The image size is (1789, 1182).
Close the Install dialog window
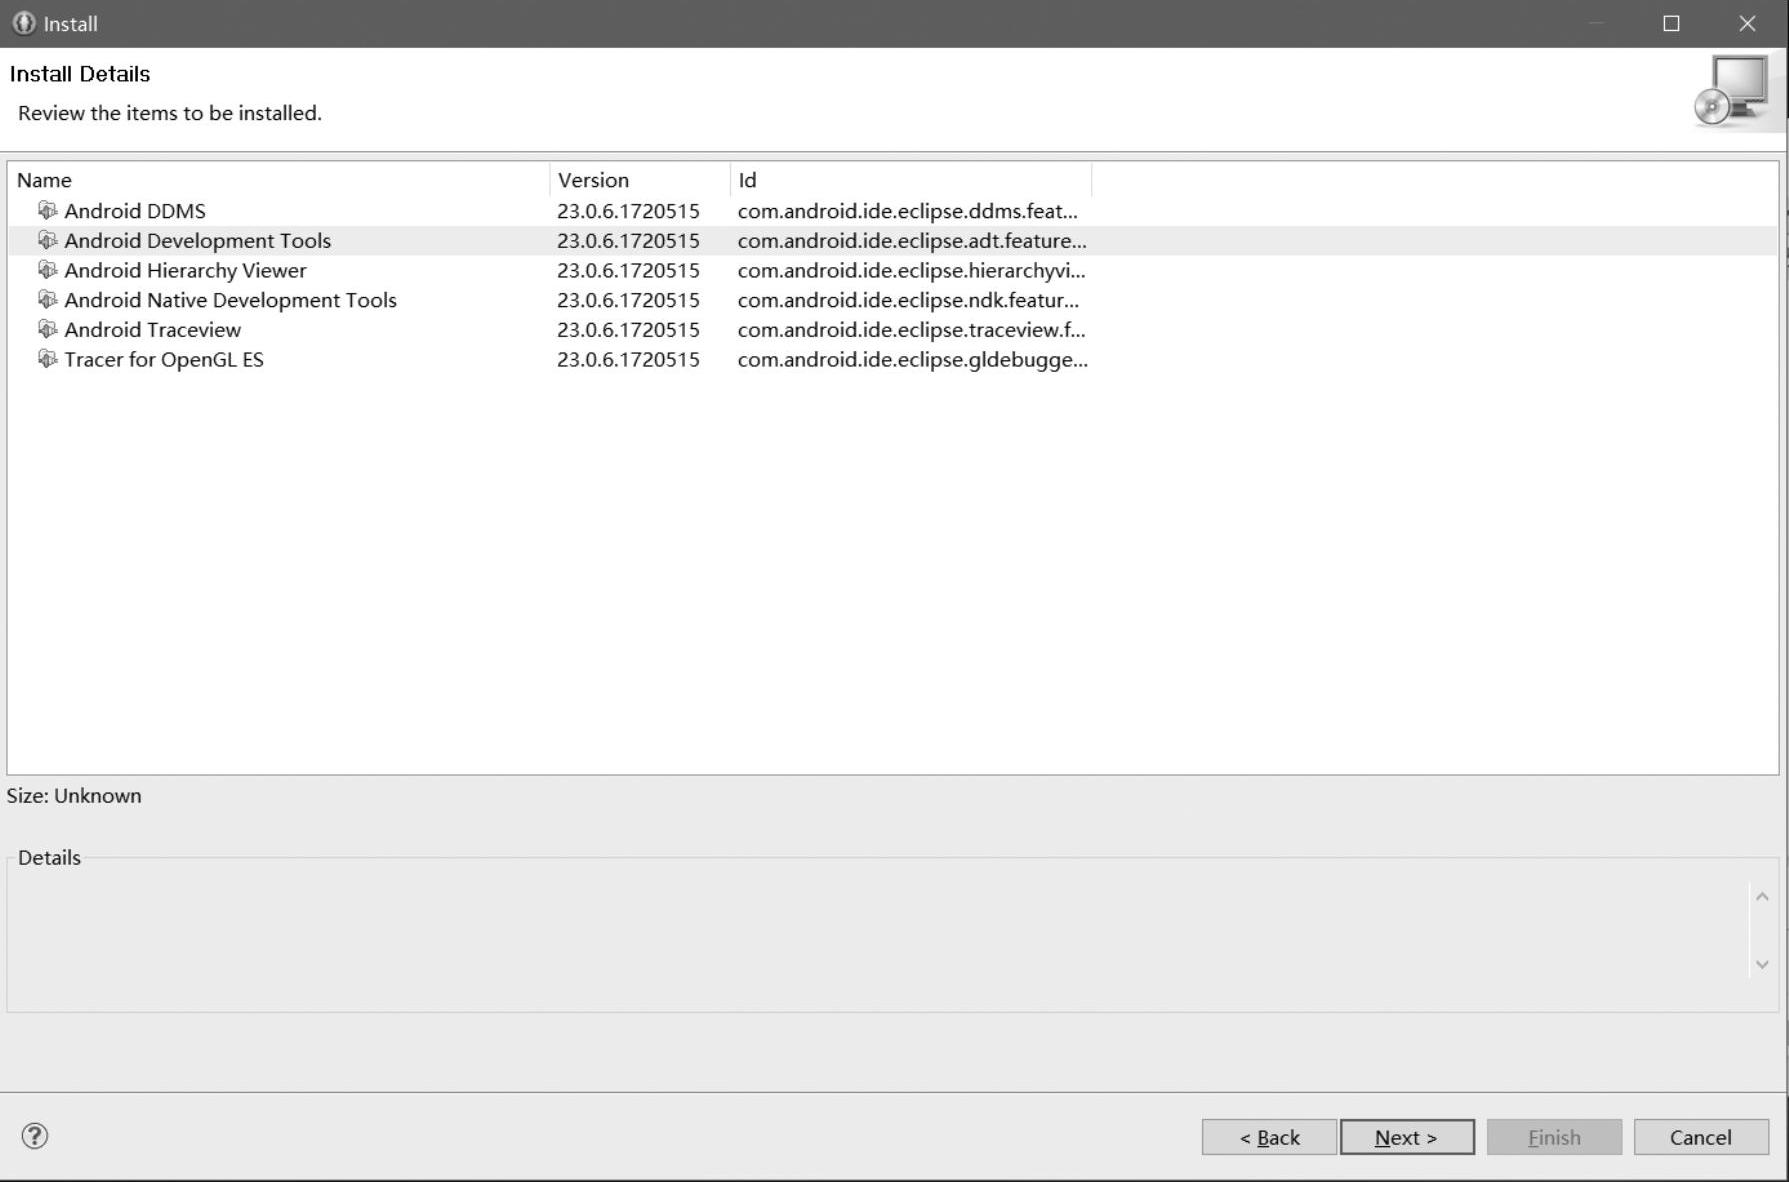point(1747,23)
